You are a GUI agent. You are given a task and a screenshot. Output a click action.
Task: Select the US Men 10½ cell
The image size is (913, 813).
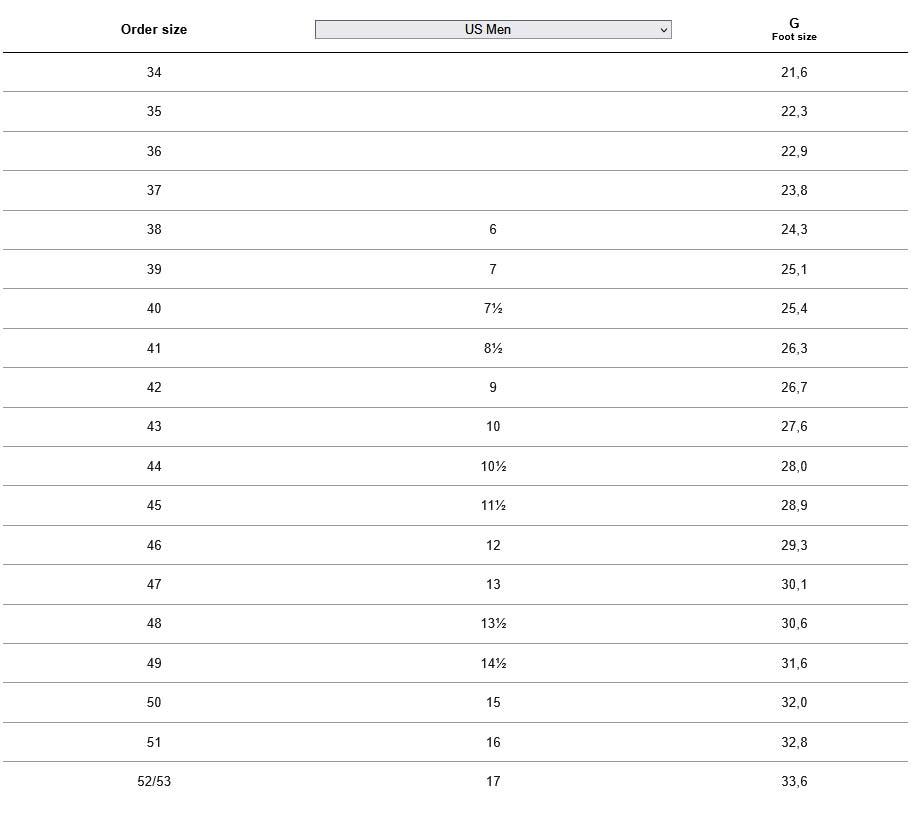(x=493, y=466)
